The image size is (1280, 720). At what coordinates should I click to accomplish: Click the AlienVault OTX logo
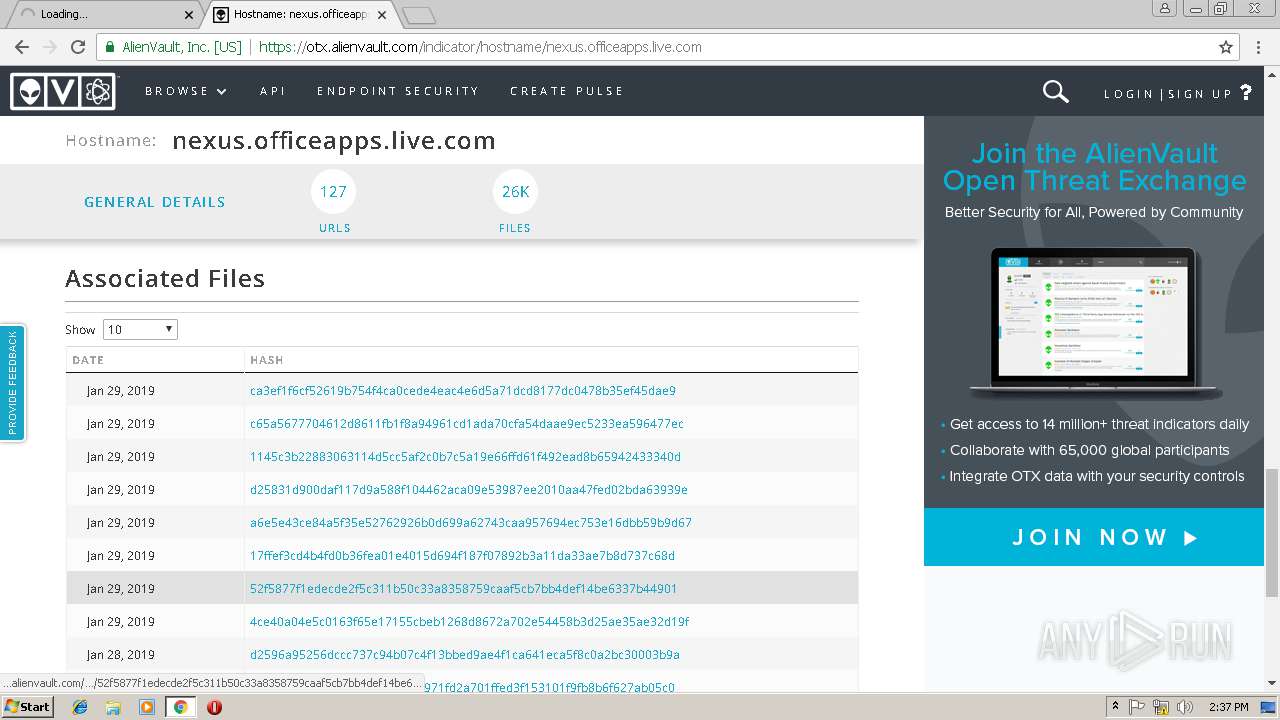pos(63,92)
